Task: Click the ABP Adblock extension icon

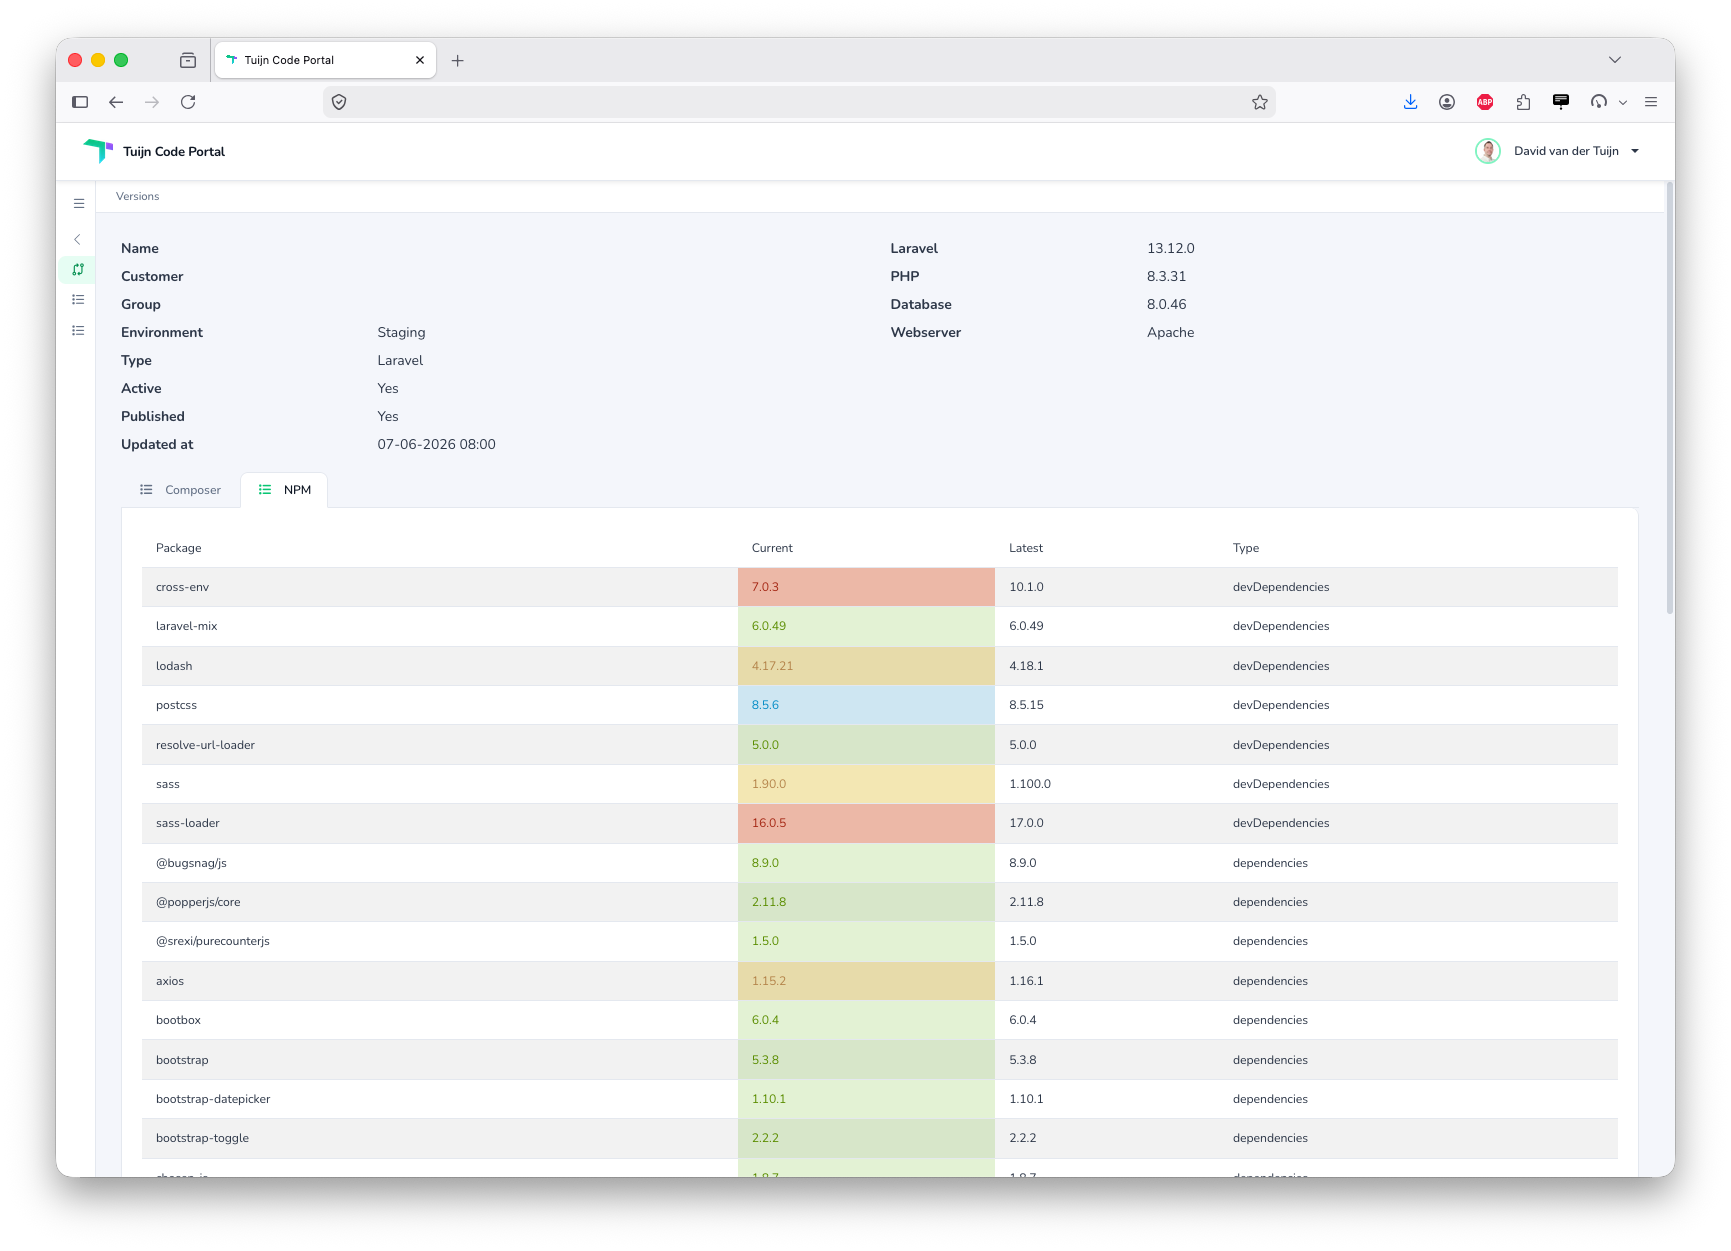Action: pos(1485,102)
